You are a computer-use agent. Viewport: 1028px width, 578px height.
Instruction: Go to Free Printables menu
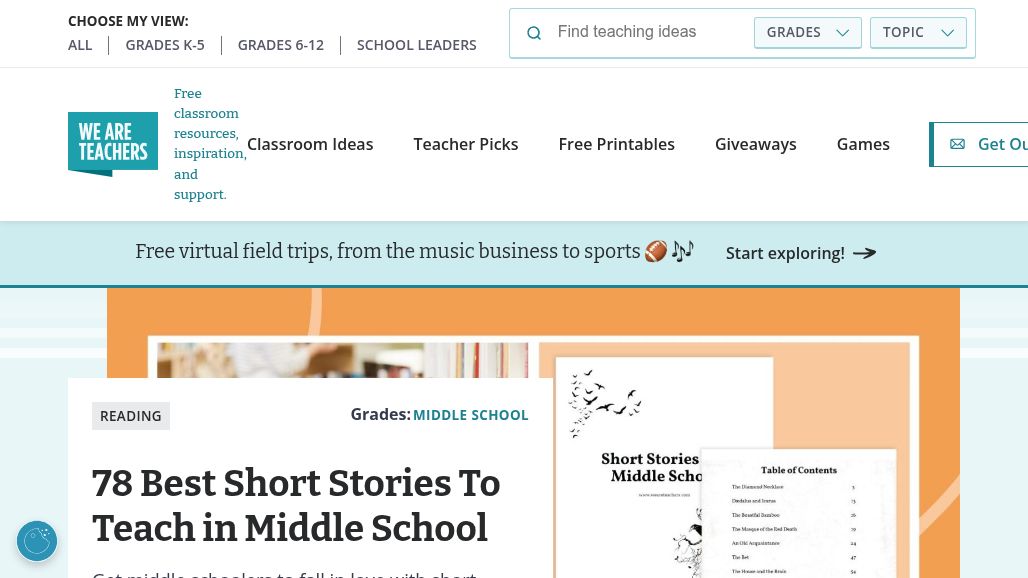617,144
